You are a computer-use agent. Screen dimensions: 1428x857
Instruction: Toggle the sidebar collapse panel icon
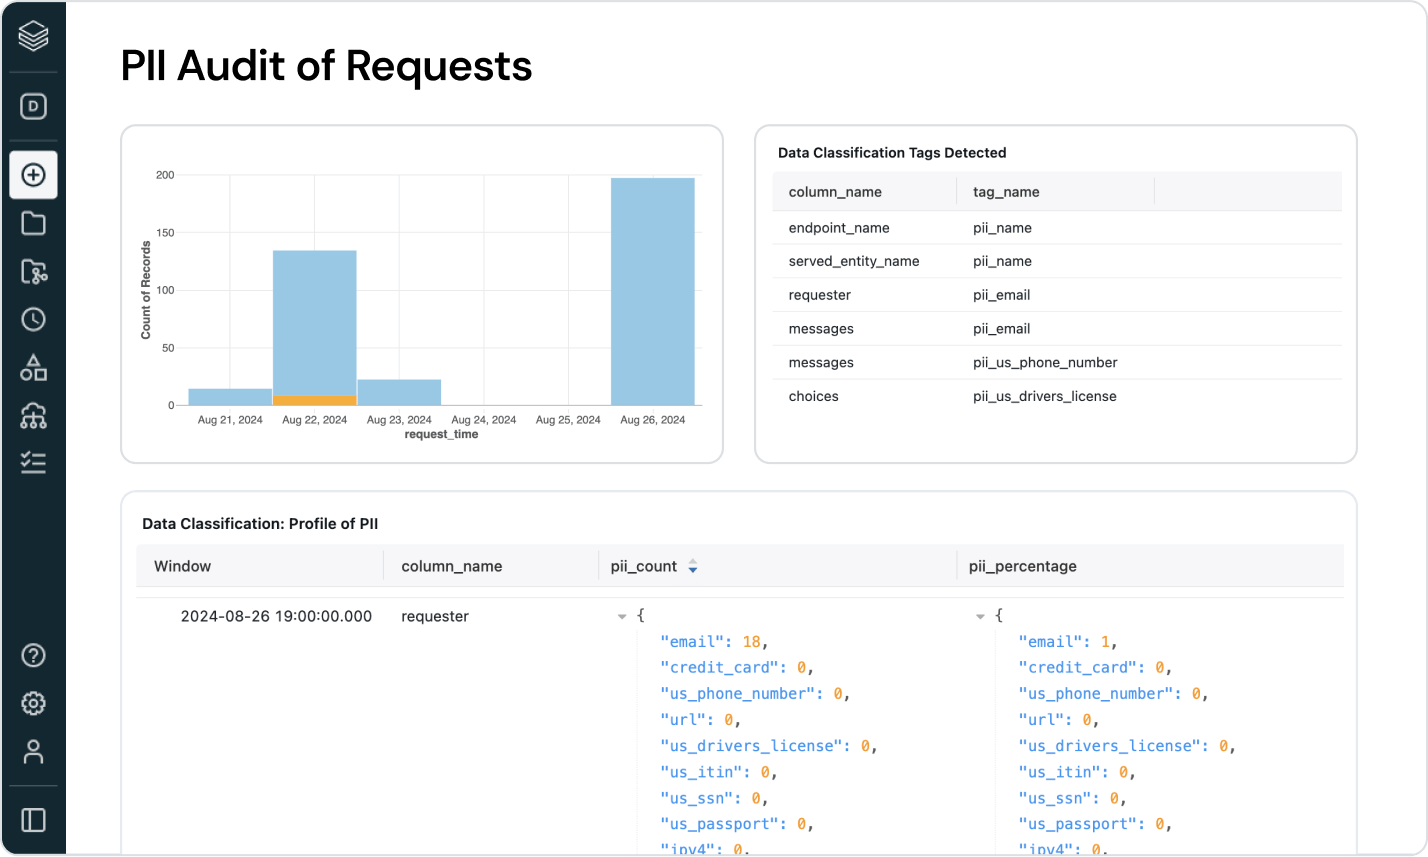coord(33,820)
